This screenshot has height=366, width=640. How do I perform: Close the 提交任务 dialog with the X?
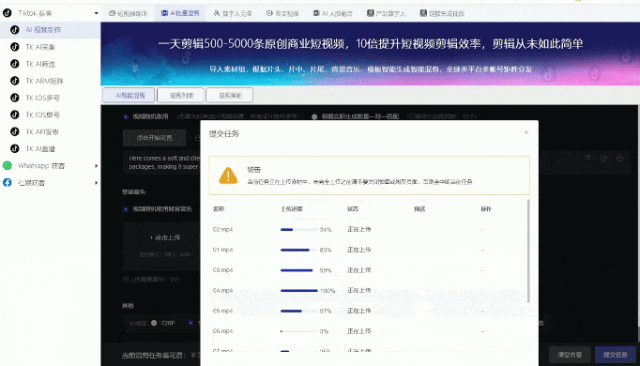tap(526, 132)
